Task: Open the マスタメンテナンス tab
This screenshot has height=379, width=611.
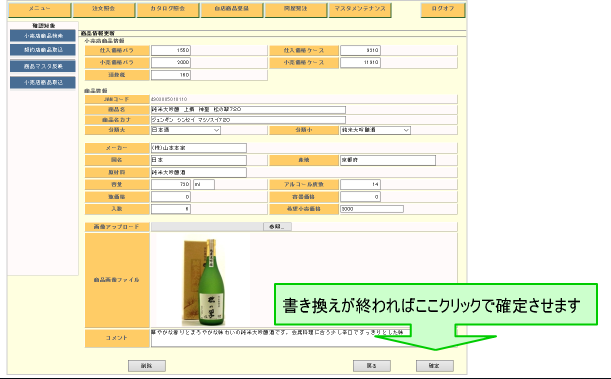Action: 360,10
